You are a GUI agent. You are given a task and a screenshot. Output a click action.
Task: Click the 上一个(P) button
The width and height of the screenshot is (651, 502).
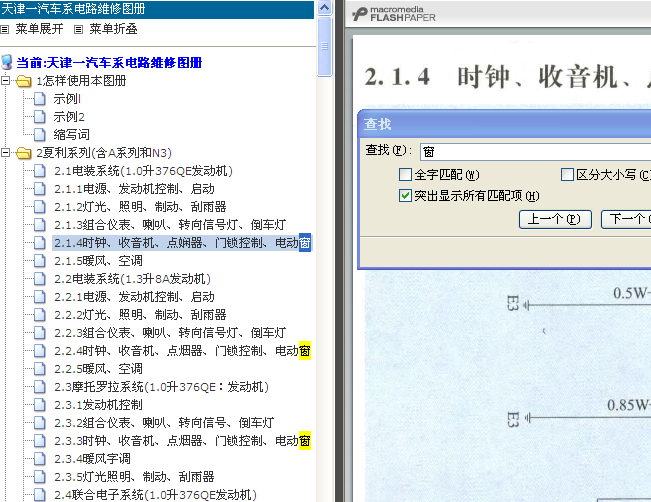click(x=555, y=219)
